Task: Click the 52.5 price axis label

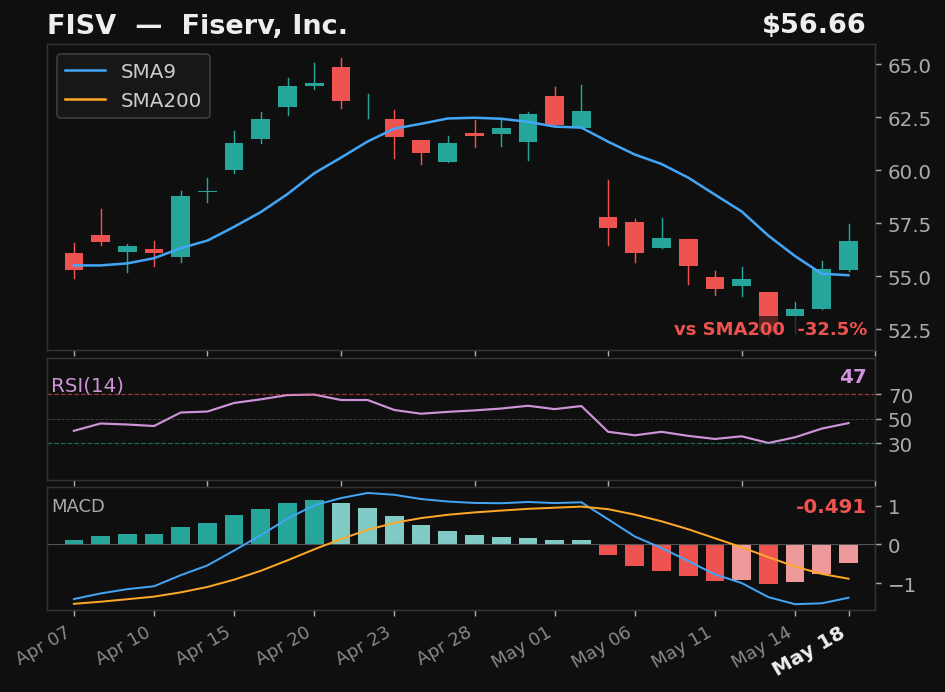Action: (909, 331)
